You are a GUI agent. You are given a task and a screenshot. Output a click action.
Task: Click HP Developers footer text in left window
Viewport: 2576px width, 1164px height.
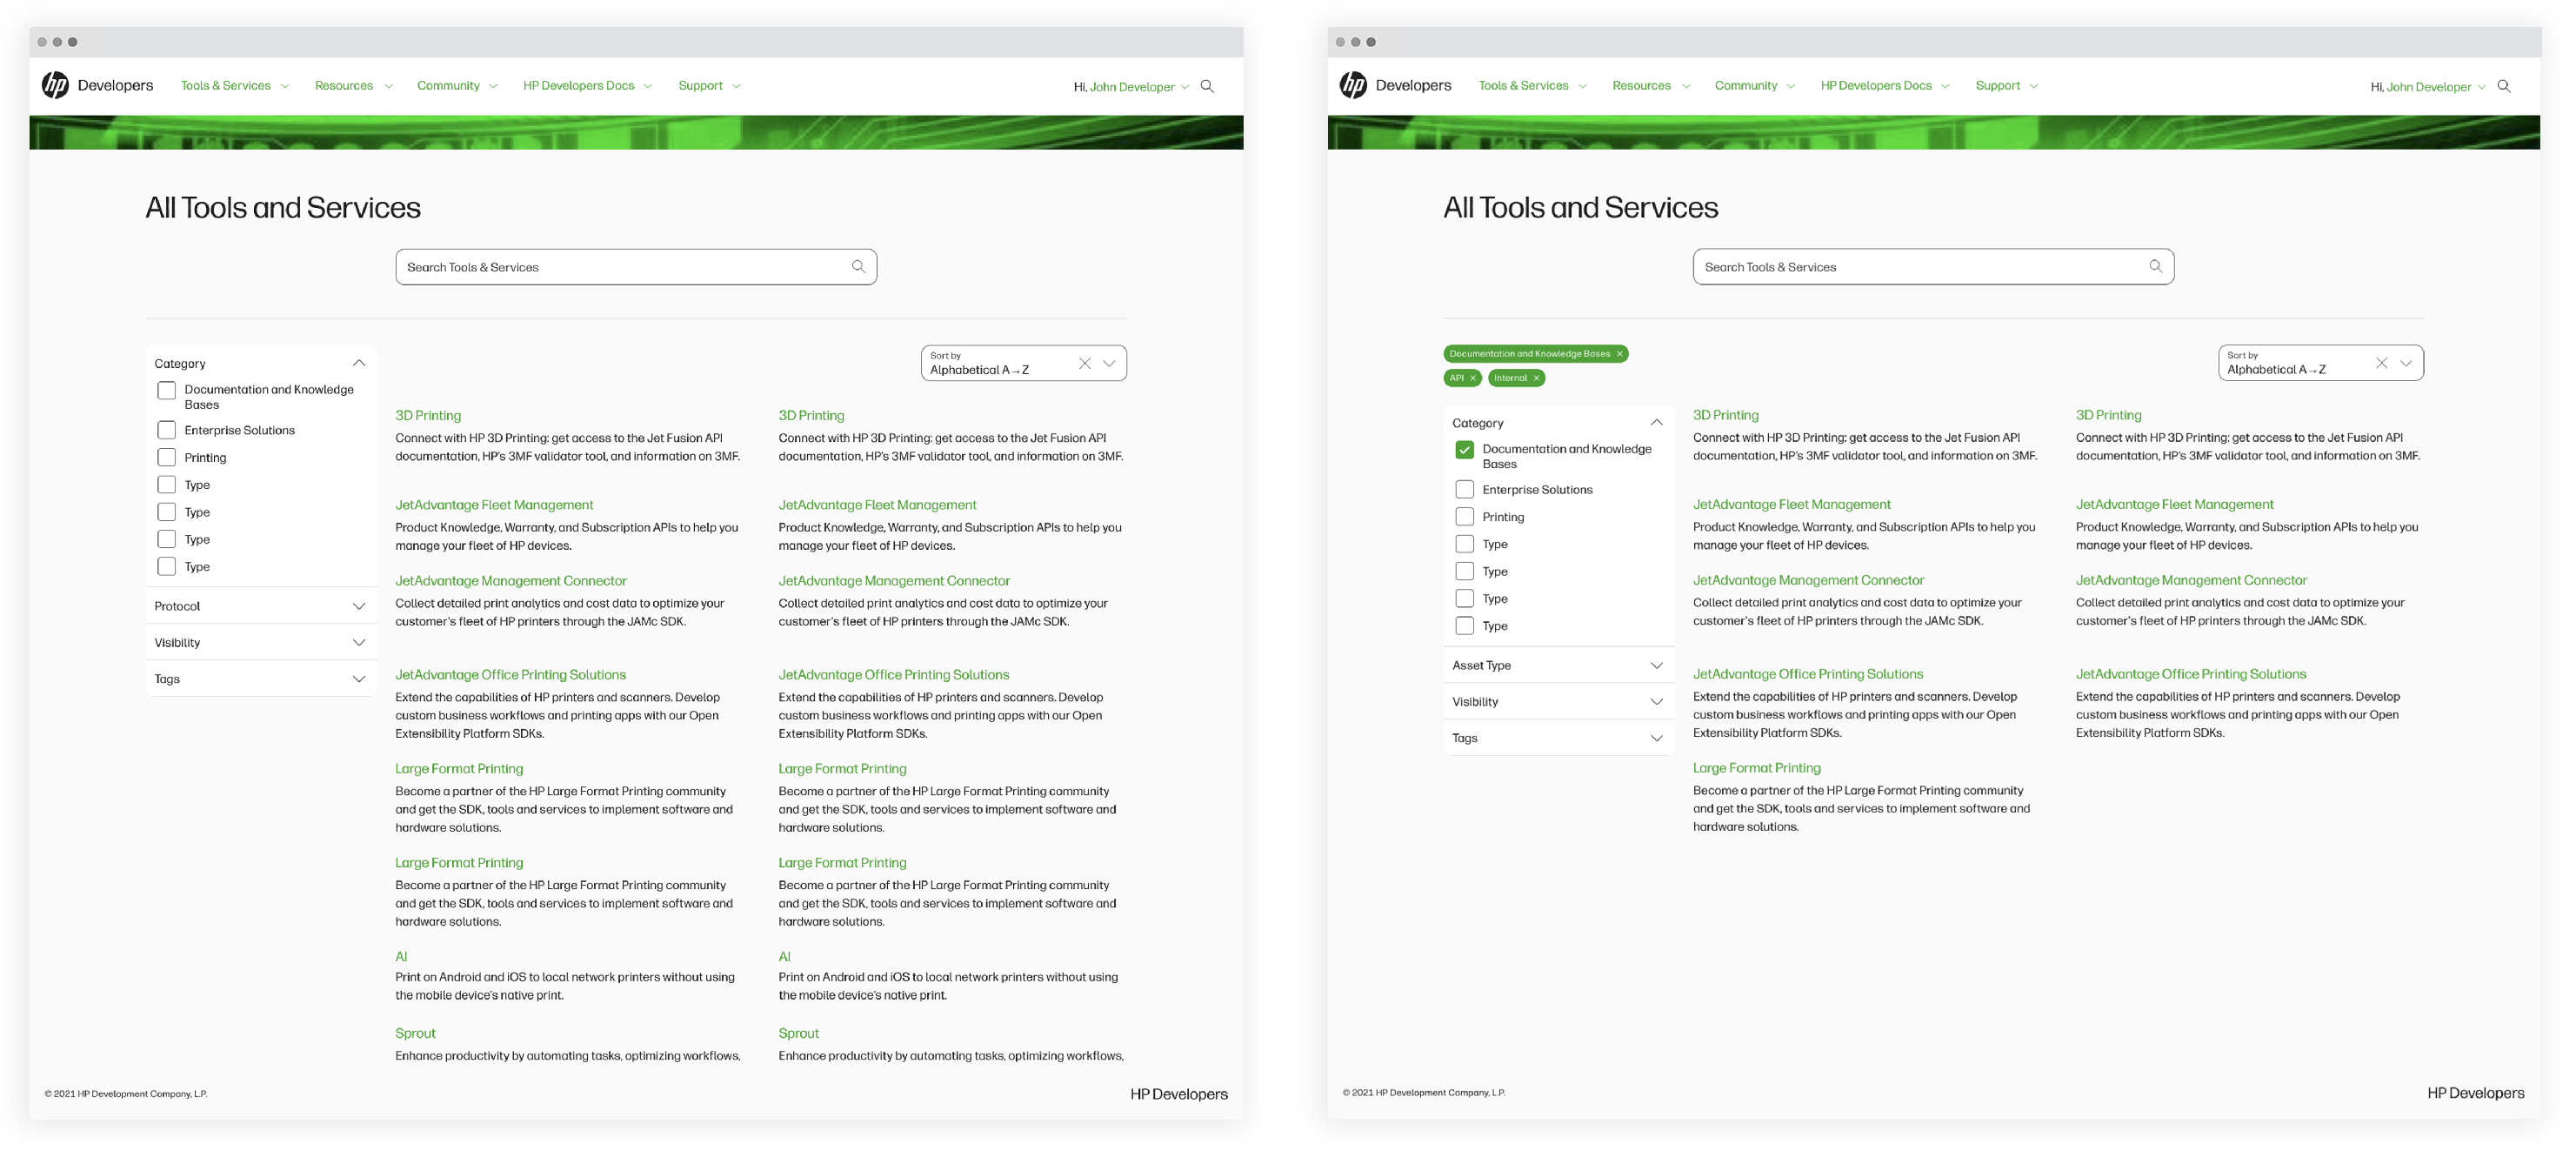click(x=1179, y=1095)
